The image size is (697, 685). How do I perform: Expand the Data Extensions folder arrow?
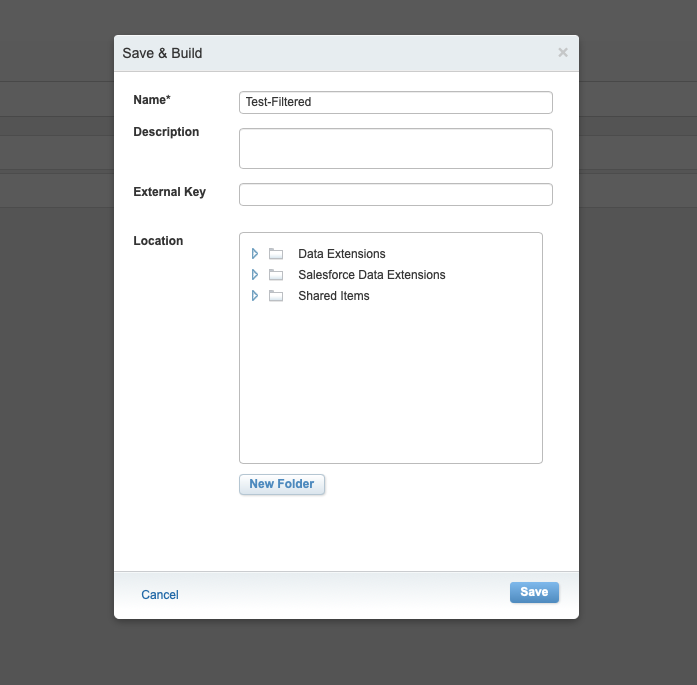[255, 254]
